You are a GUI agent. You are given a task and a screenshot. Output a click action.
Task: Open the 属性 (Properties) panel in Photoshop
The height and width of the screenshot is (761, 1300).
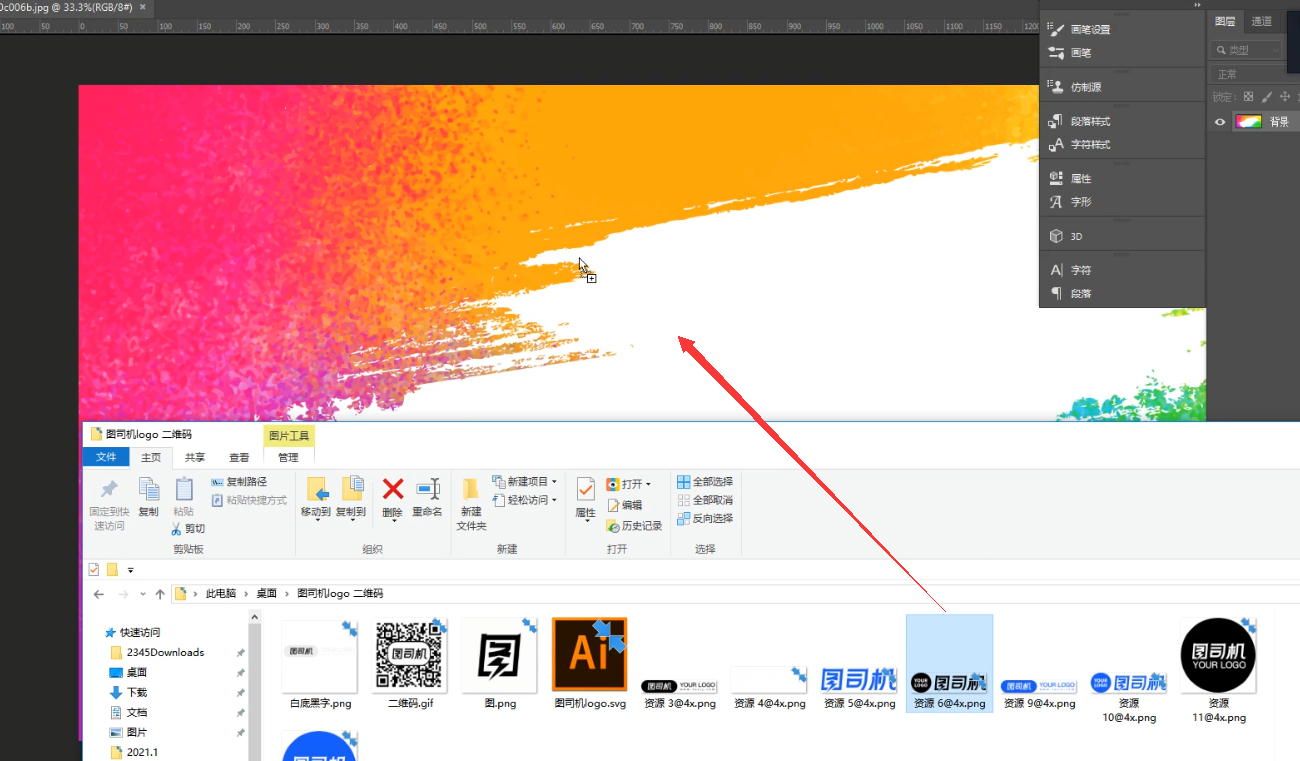(x=1070, y=179)
